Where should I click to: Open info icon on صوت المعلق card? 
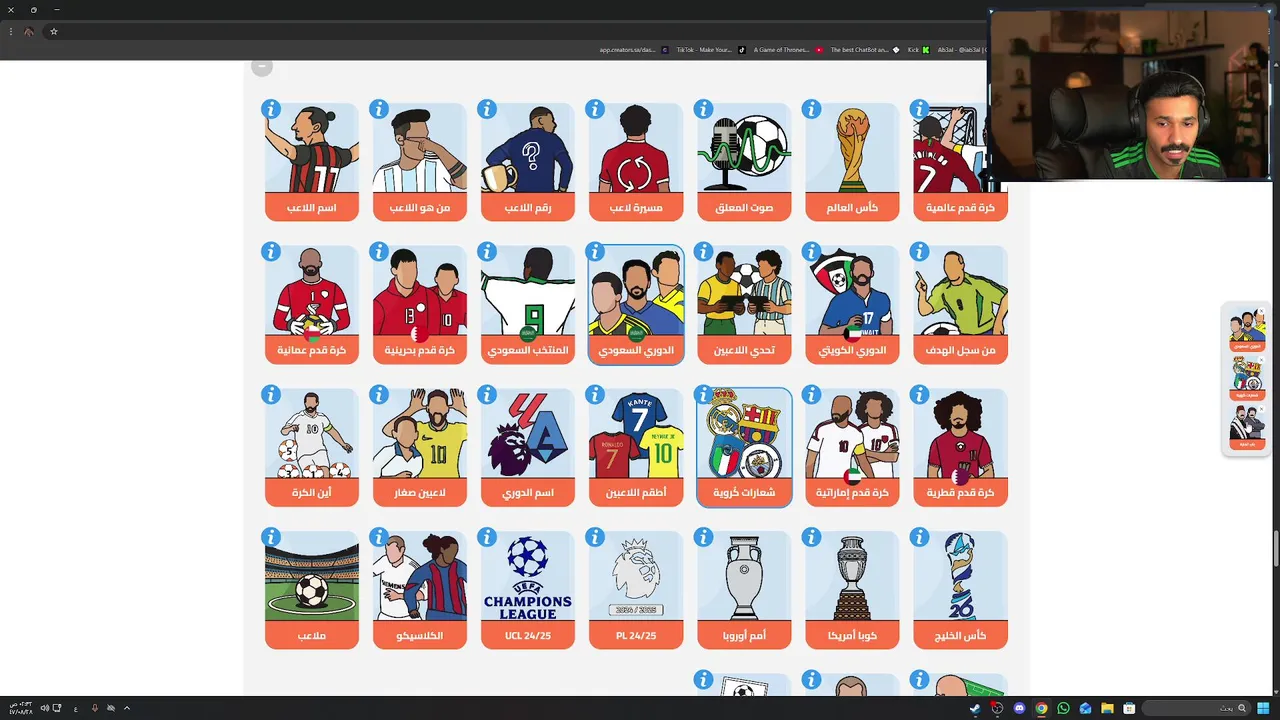[x=703, y=109]
